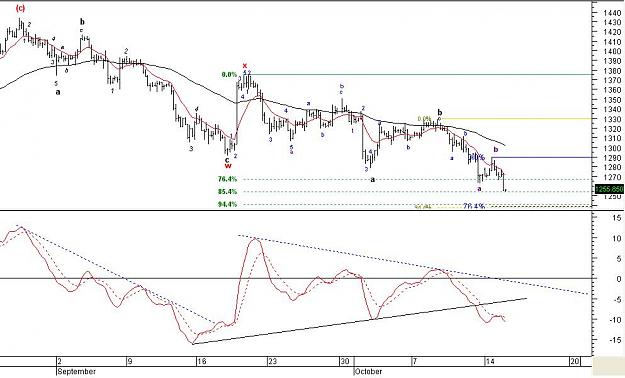Click date label 23 on time axis
625x378 pixels.
click(x=272, y=362)
